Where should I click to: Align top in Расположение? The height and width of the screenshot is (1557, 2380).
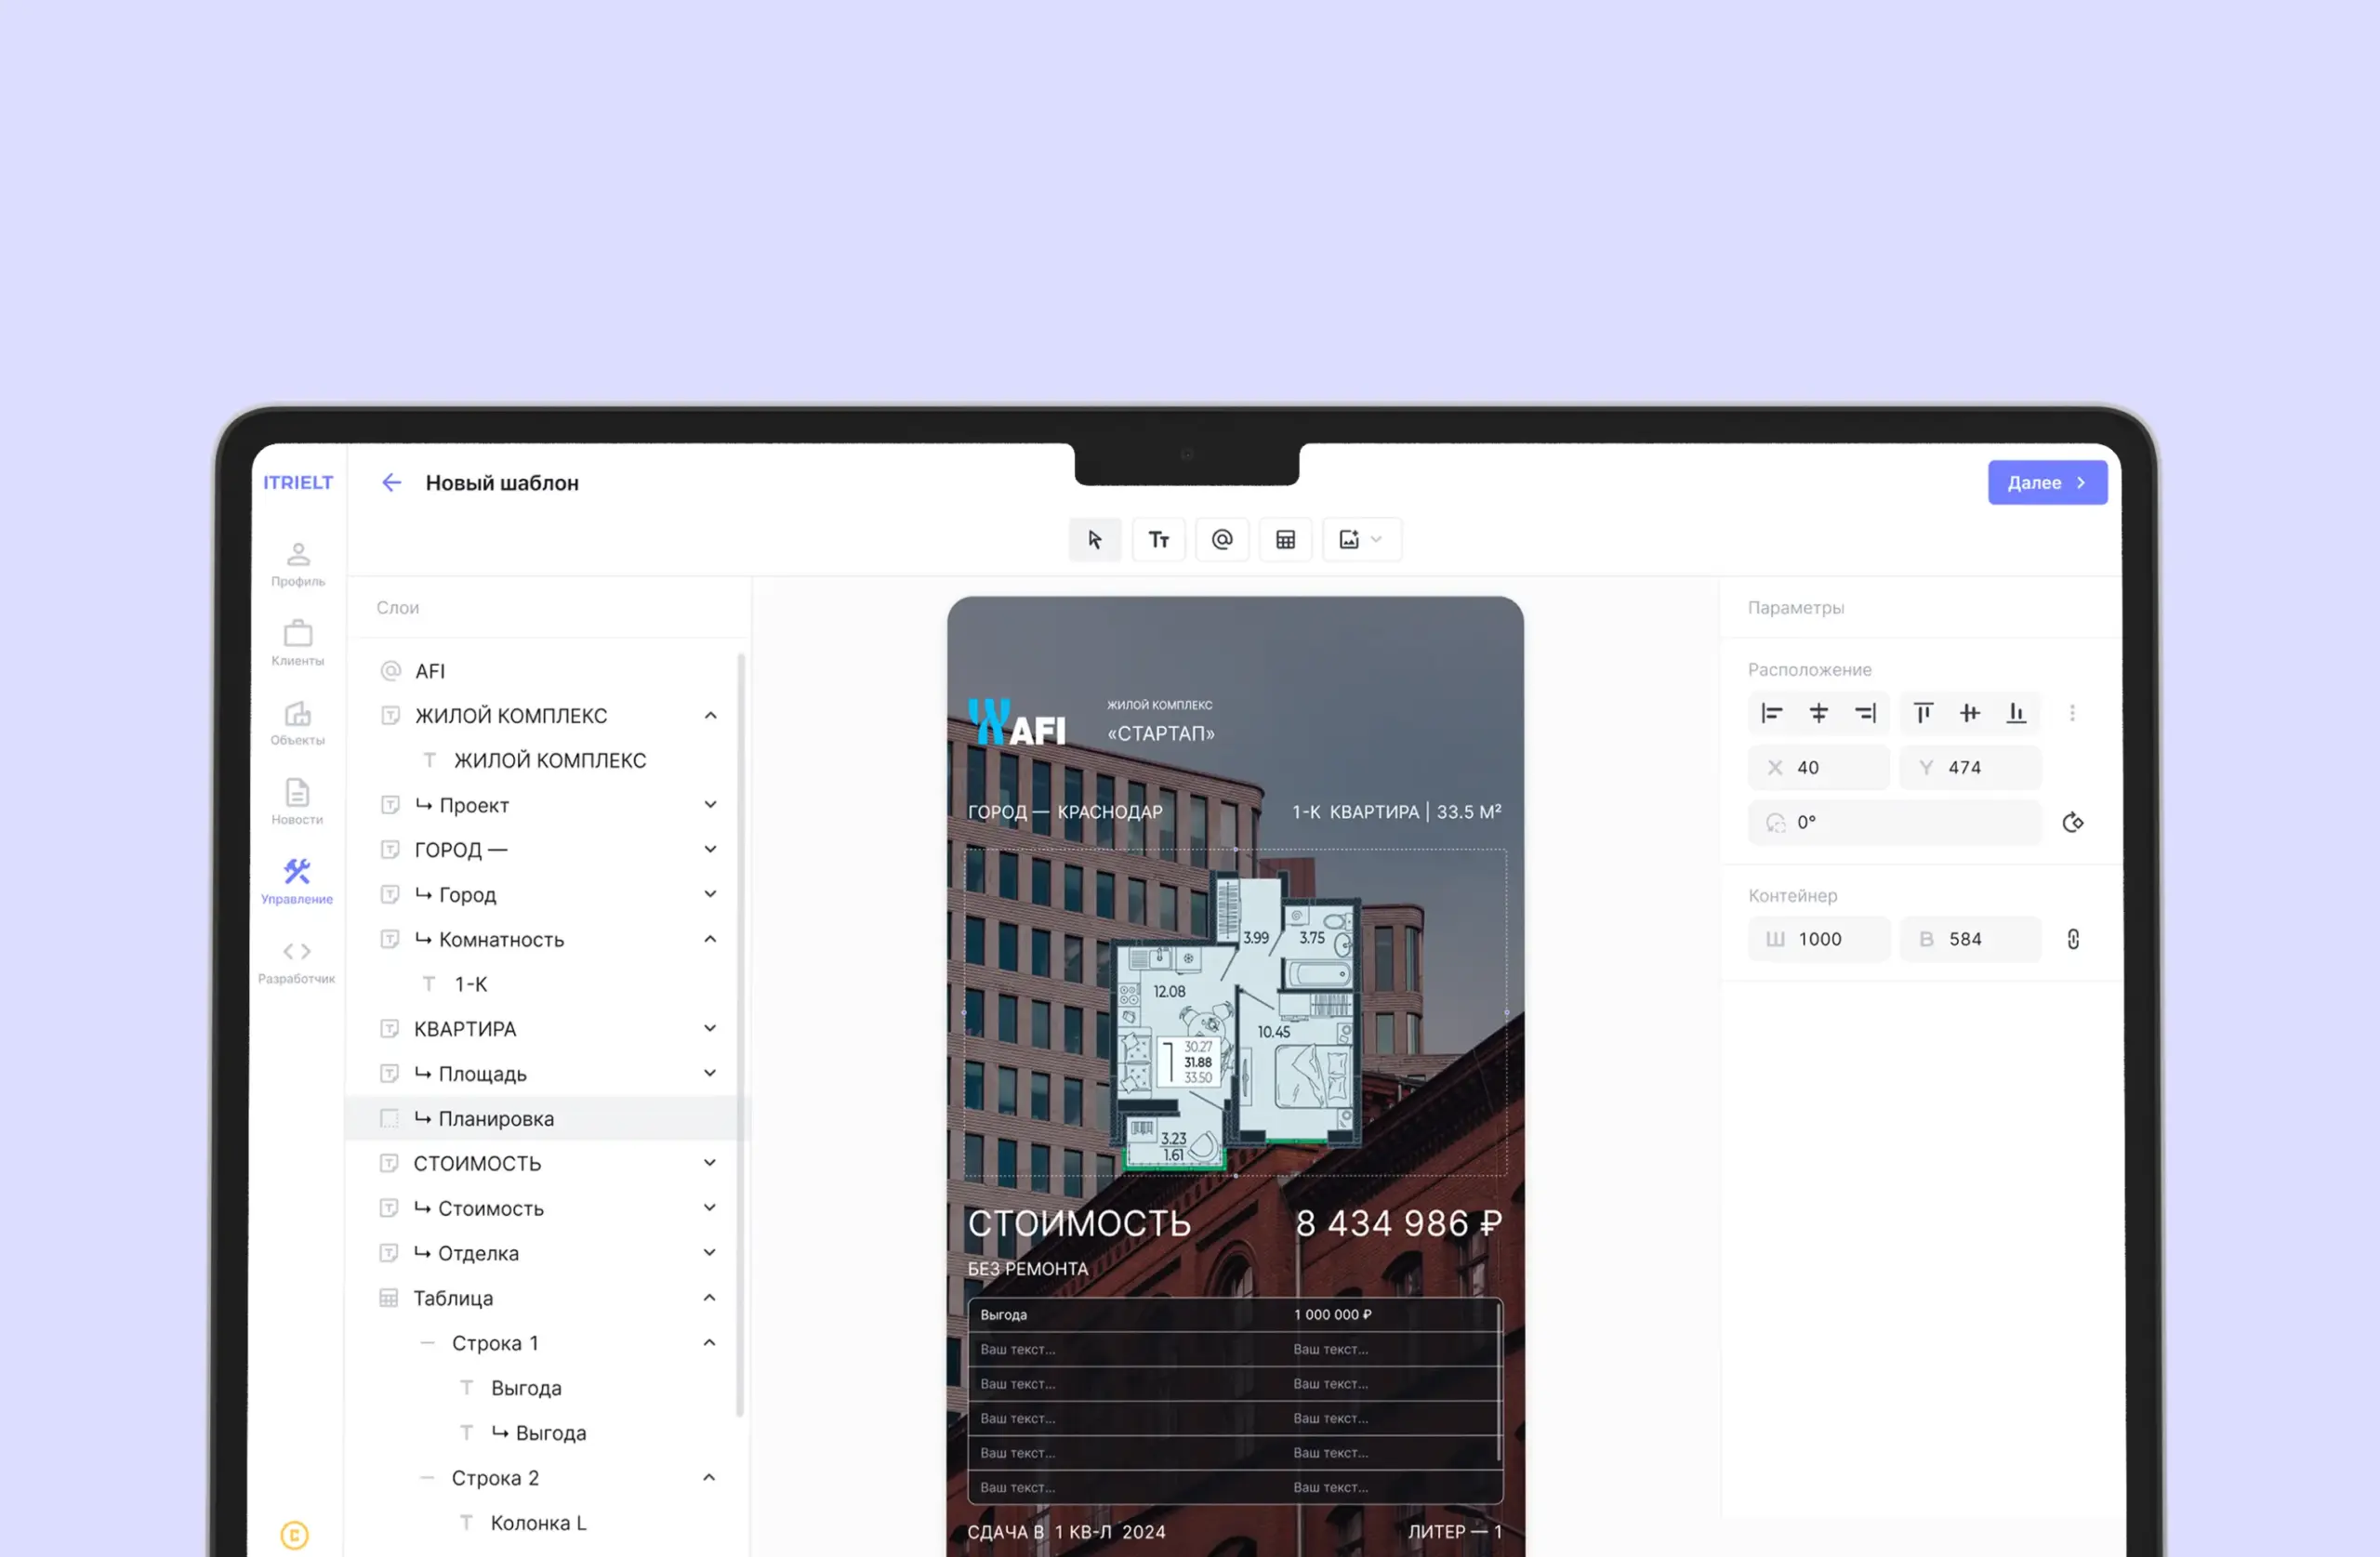click(x=1923, y=713)
